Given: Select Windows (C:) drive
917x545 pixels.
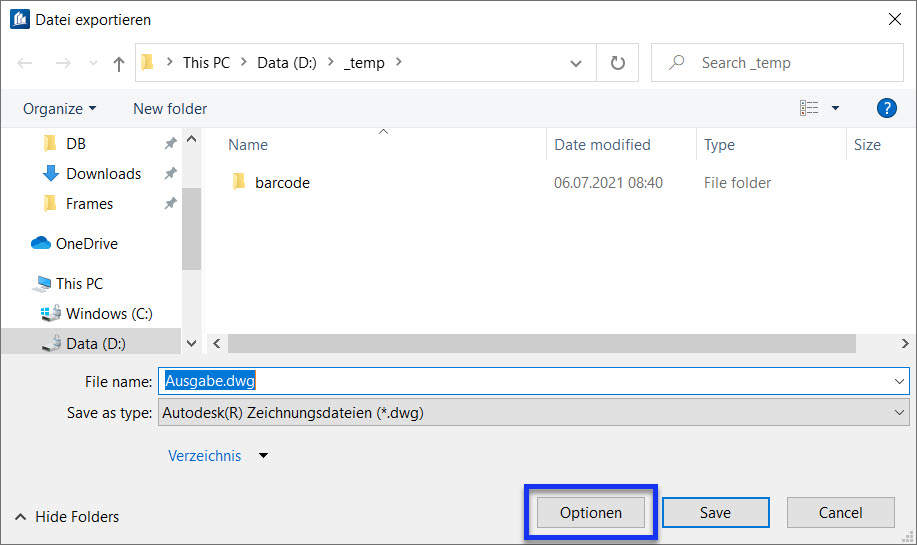Looking at the screenshot, I should pyautogui.click(x=109, y=313).
